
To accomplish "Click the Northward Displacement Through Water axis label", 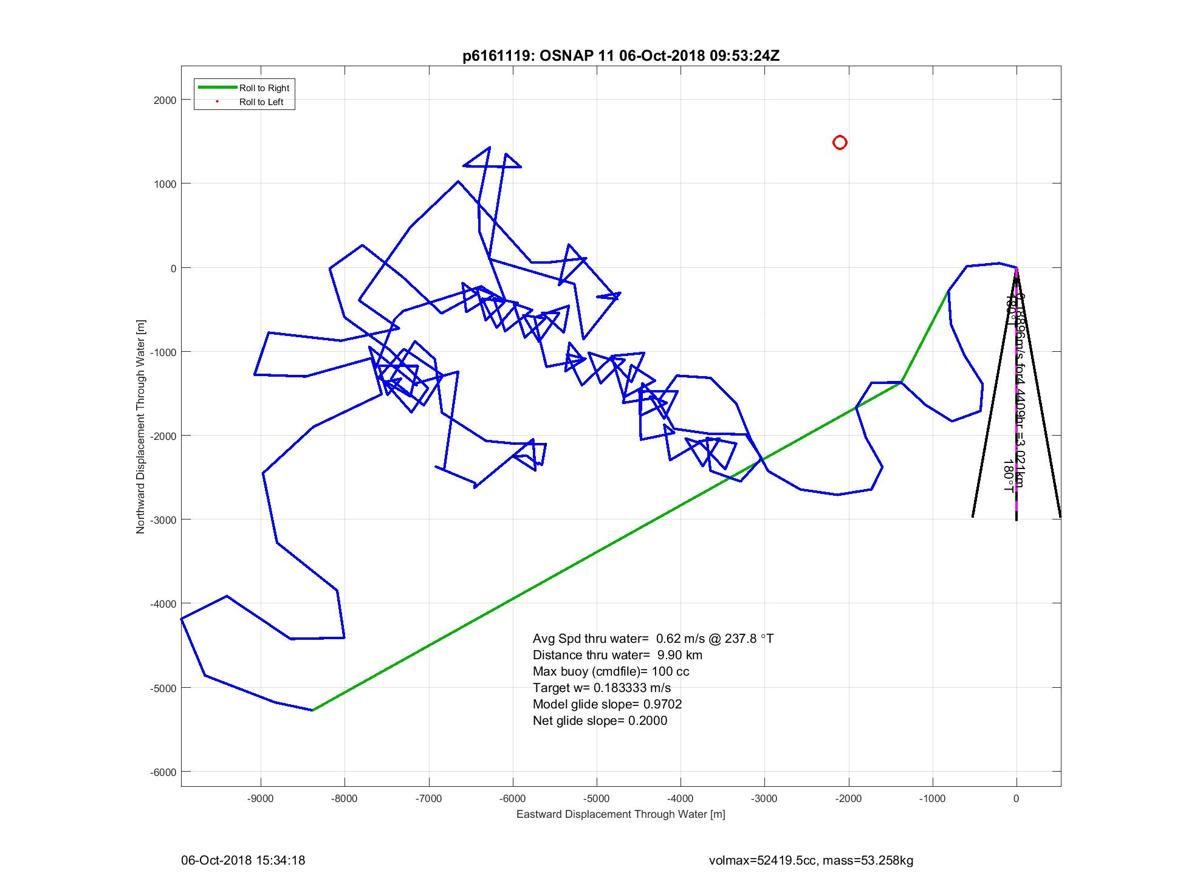I will tap(142, 427).
